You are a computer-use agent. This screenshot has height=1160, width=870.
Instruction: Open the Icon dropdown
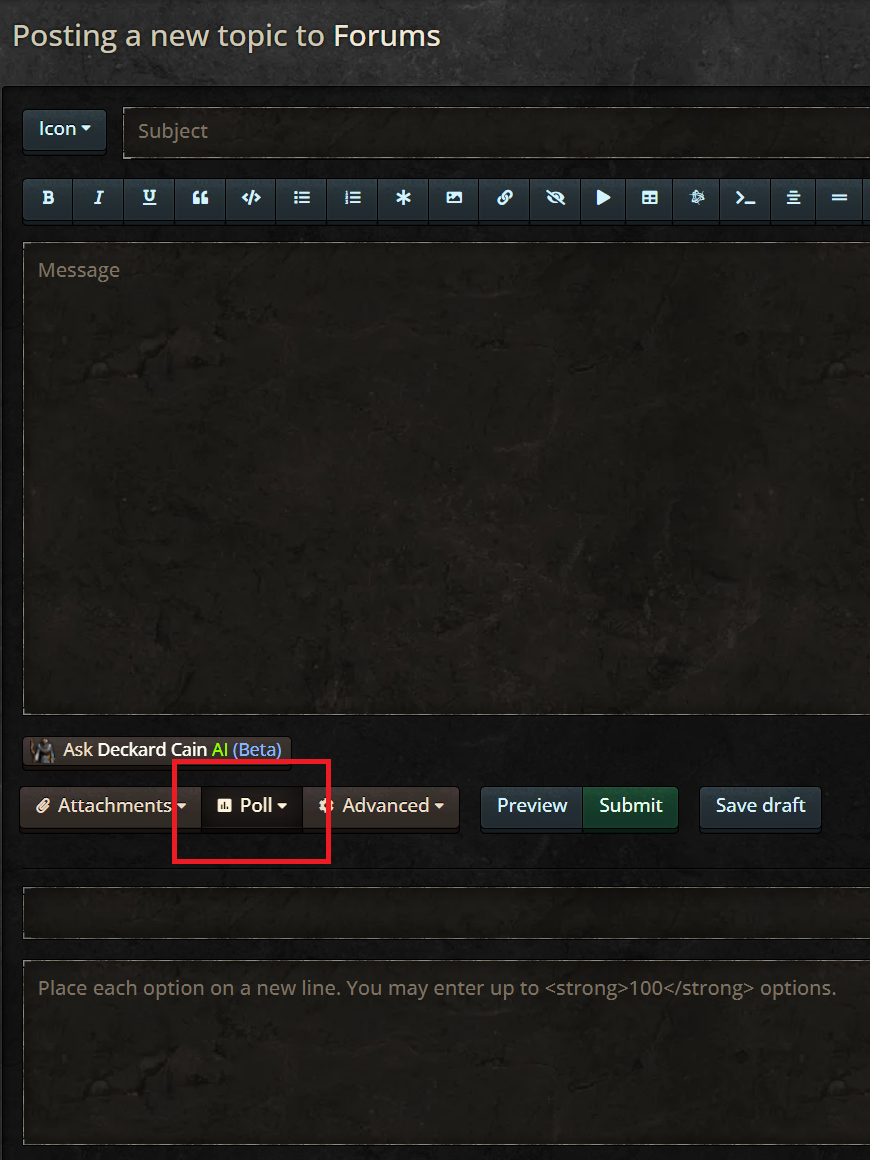(x=64, y=129)
